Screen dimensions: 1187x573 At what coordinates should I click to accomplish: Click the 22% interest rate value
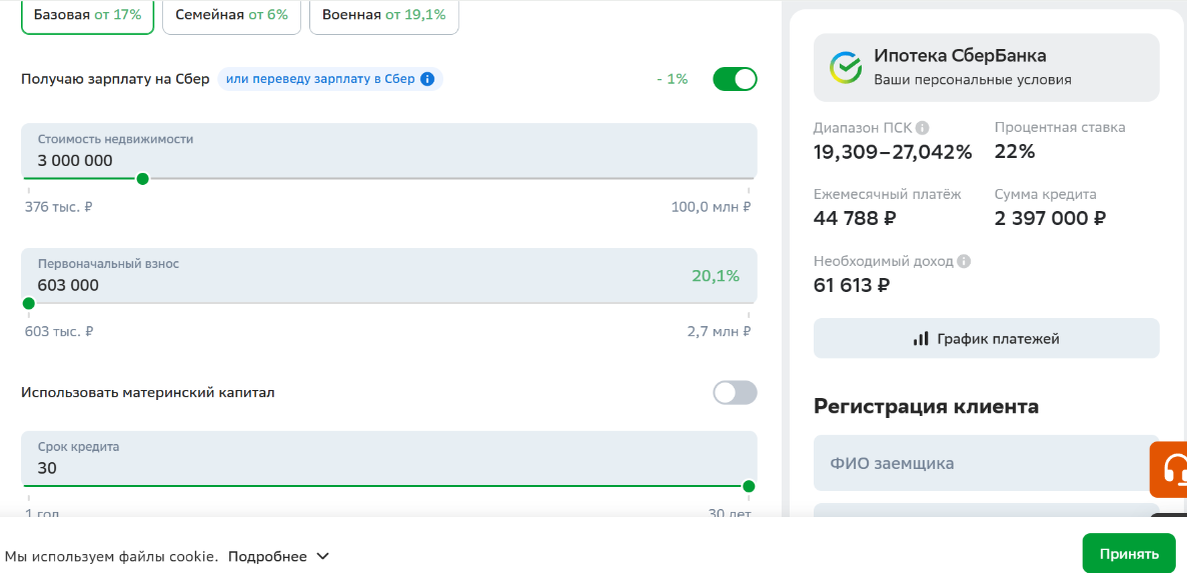(x=1014, y=151)
